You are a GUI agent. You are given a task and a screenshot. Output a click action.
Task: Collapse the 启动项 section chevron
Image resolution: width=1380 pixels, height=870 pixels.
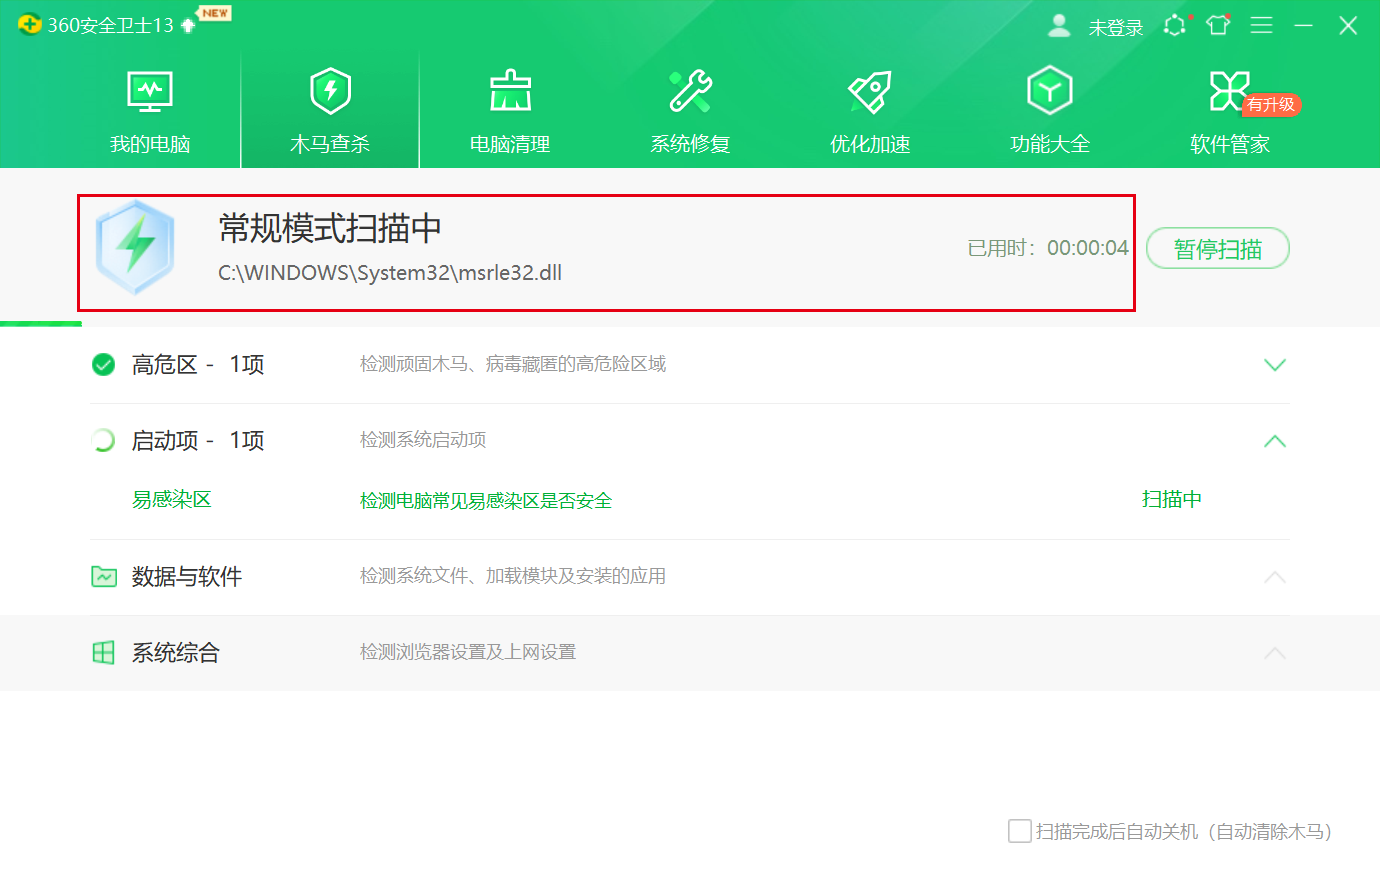(x=1275, y=441)
